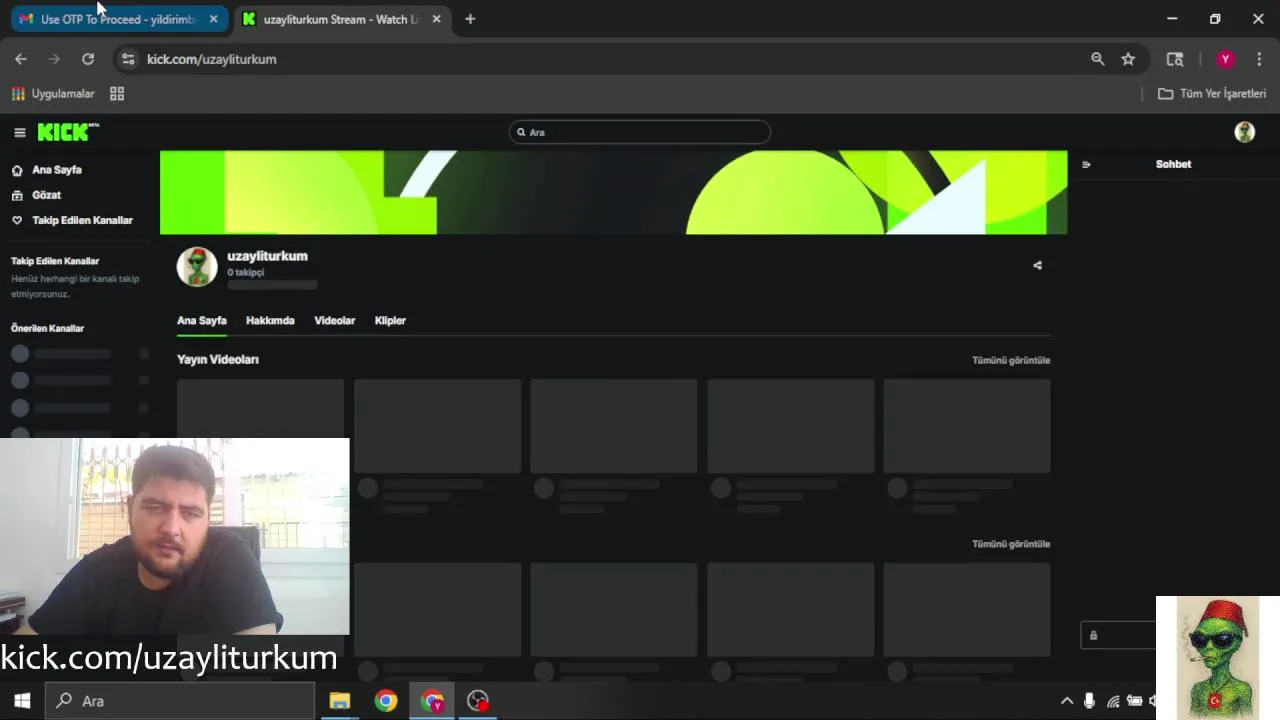Click the address bar URL kick.com/uzayliturkum

pyautogui.click(x=211, y=59)
